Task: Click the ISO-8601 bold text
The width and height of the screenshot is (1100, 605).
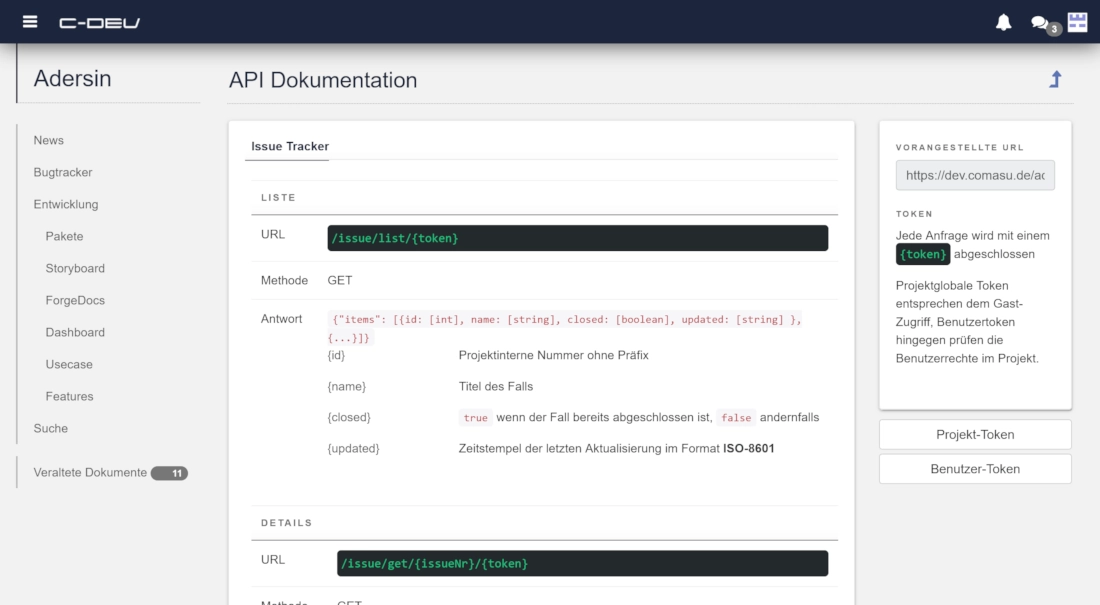Action: pos(749,448)
